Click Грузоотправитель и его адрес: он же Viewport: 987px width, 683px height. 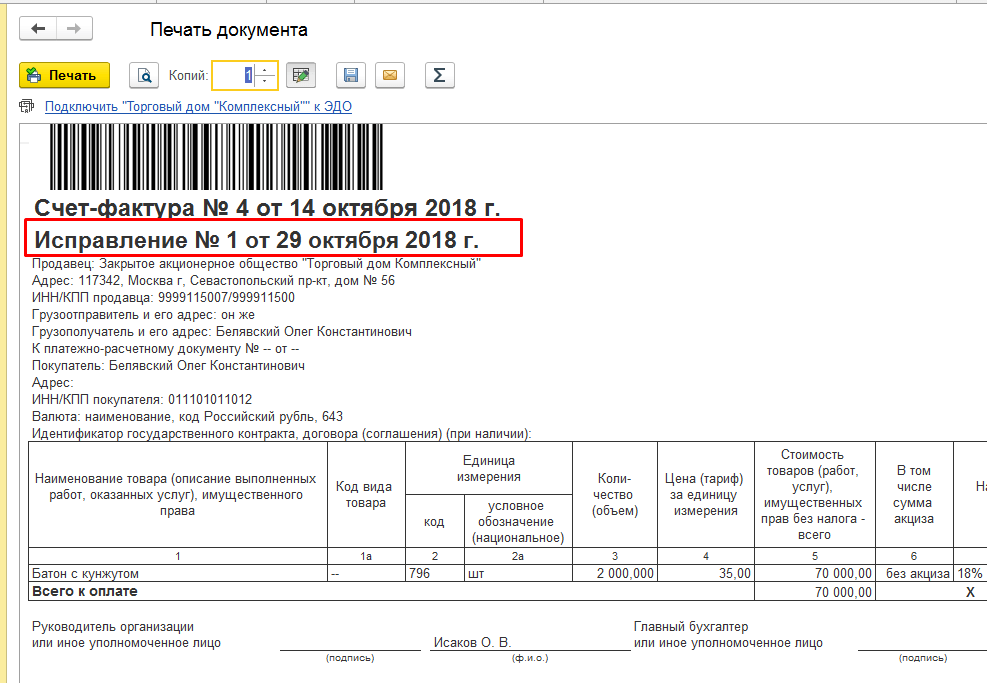tap(143, 315)
